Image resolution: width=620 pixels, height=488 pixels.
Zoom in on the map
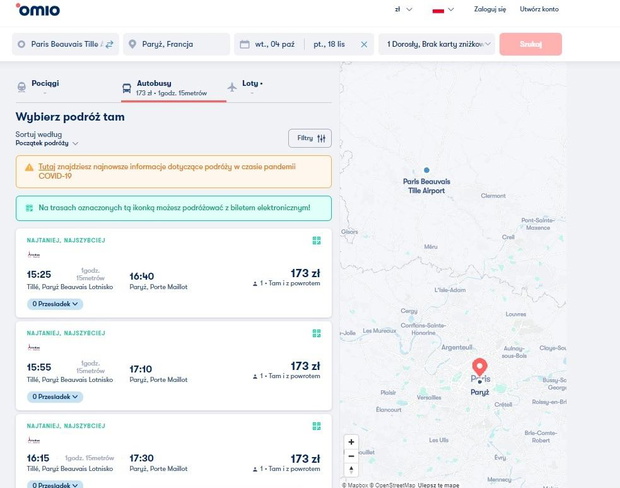point(351,442)
